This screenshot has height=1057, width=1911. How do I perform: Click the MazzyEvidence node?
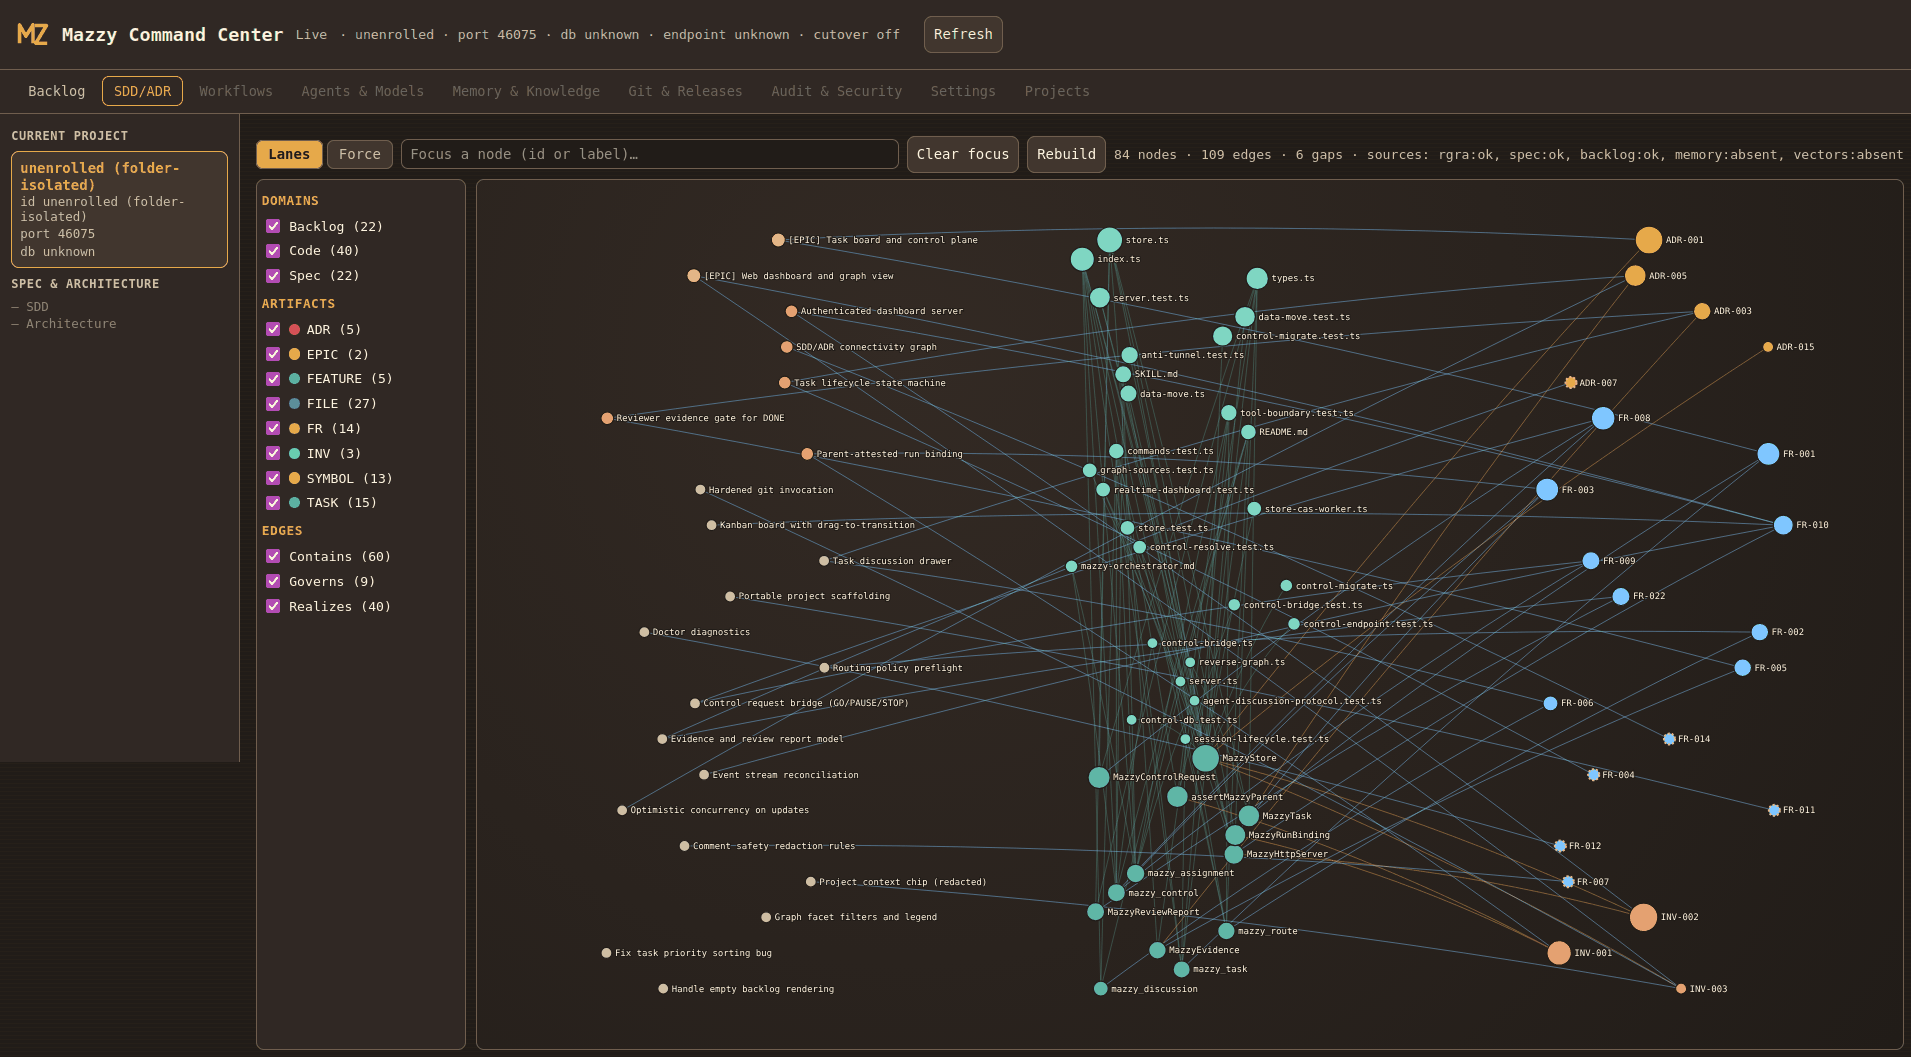1157,950
